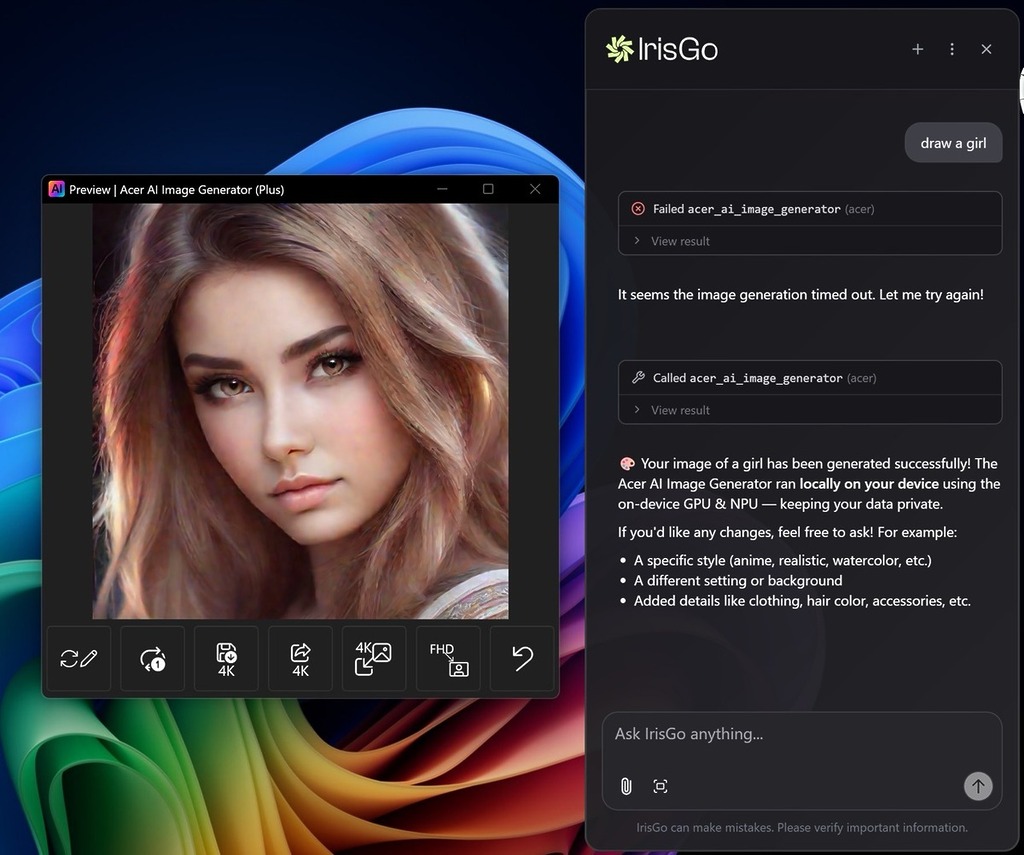
Task: Click the Called acer_ai_image_generator row
Action: [810, 378]
